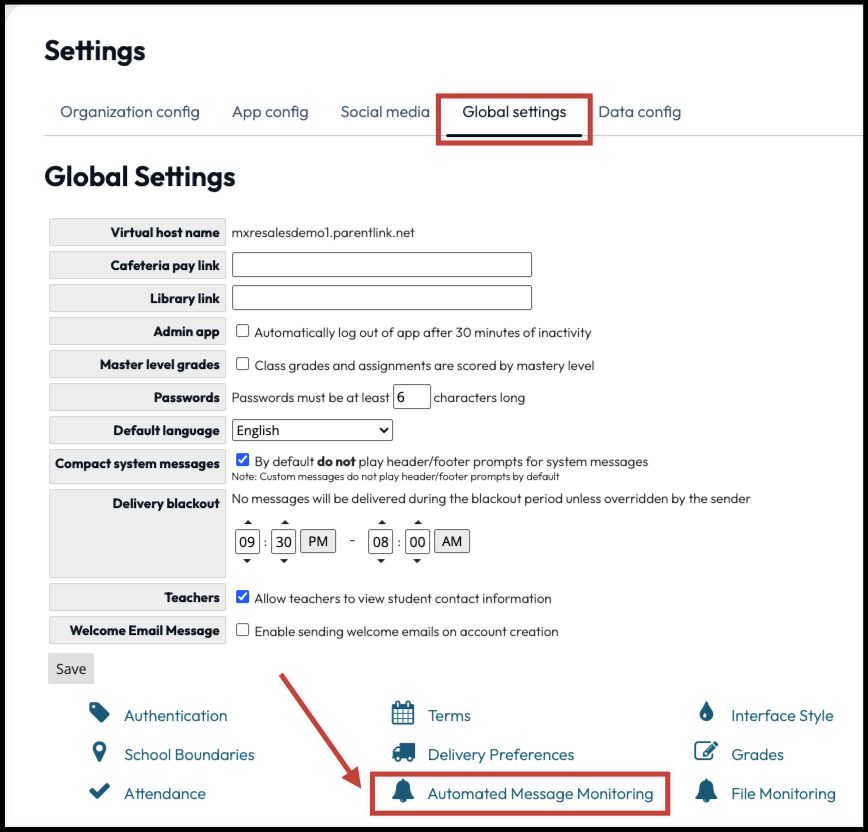868x832 pixels.
Task: Click the Save button
Action: (x=70, y=668)
